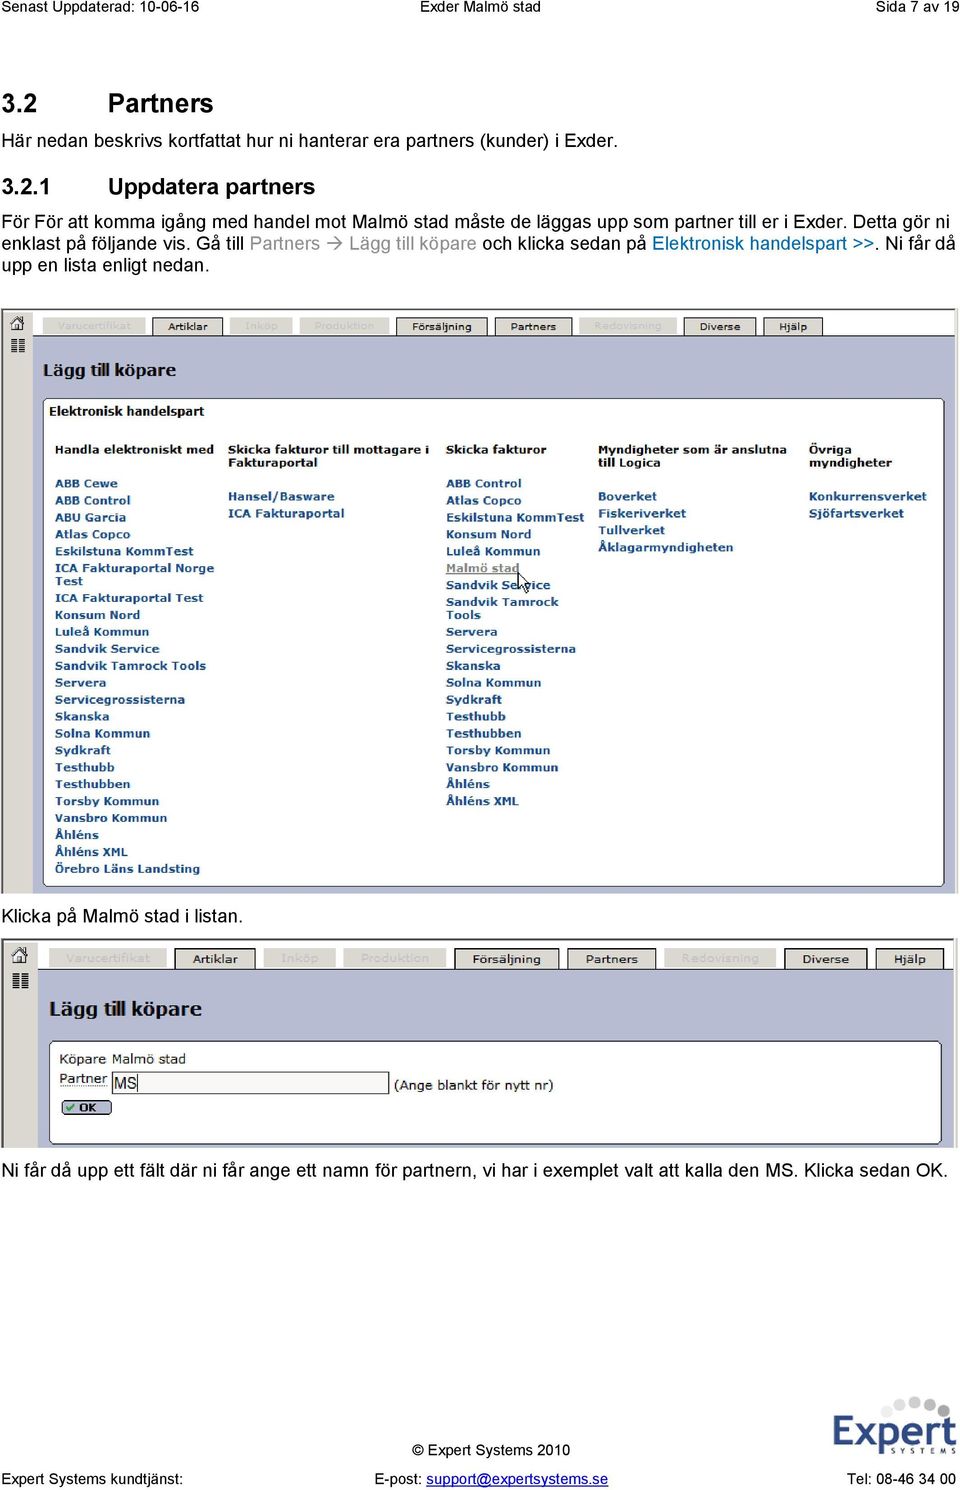Click ABB Control under Handla elektroniskt med
This screenshot has width=960, height=1490.
tap(93, 501)
